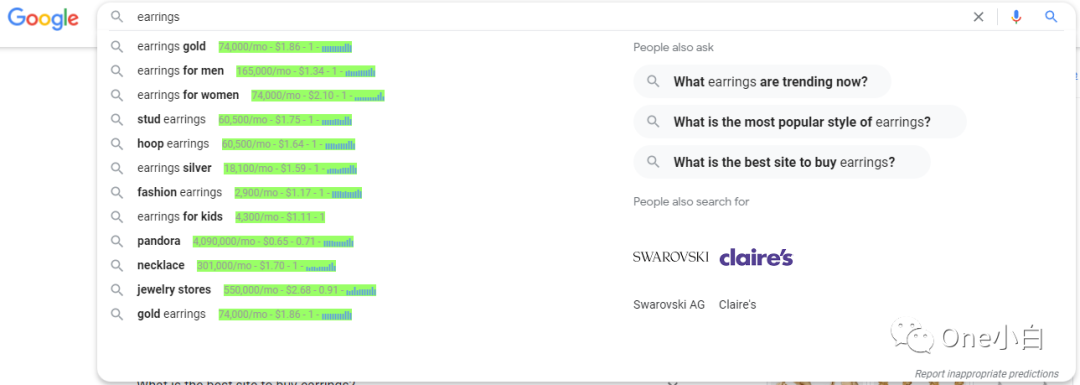This screenshot has width=1080, height=385.
Task: Pick the 'earrings silver' suggestion
Action: [x=174, y=168]
